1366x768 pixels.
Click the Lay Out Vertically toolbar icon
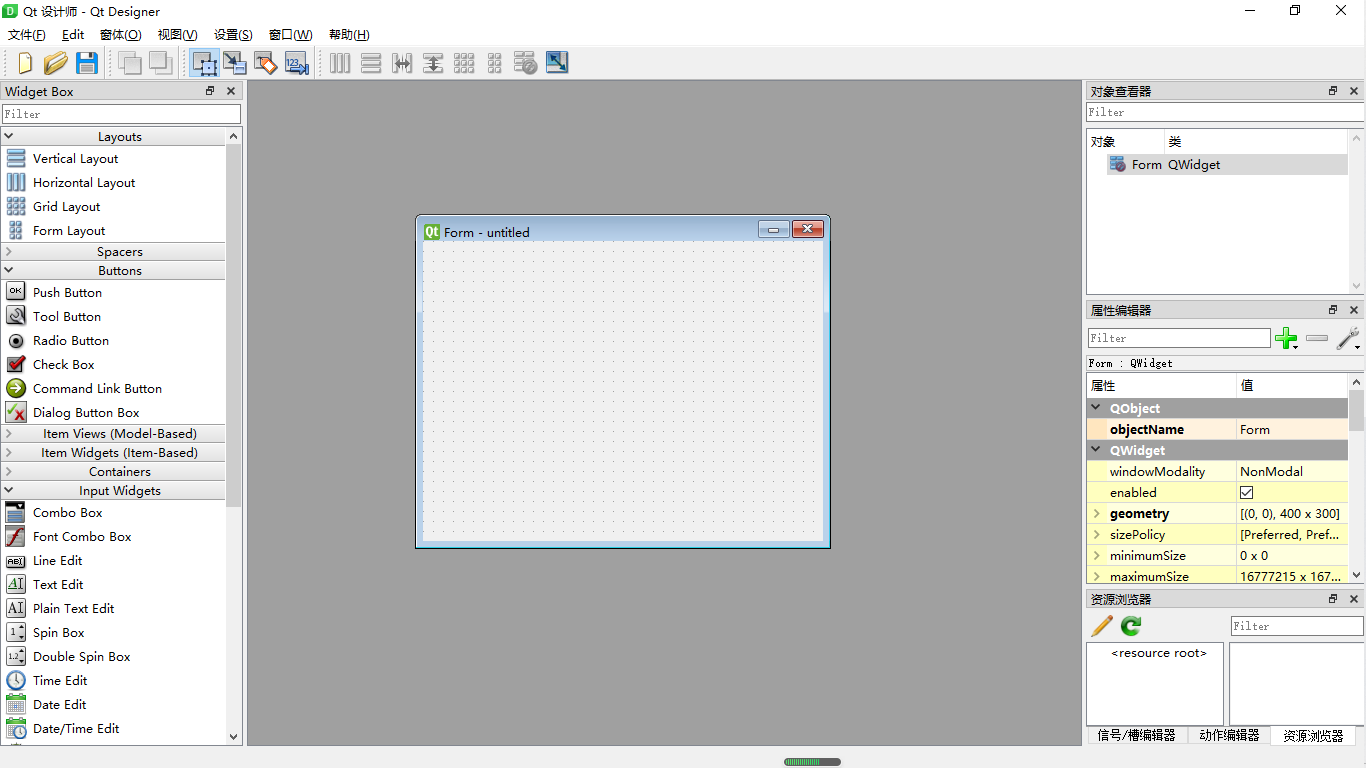371,63
